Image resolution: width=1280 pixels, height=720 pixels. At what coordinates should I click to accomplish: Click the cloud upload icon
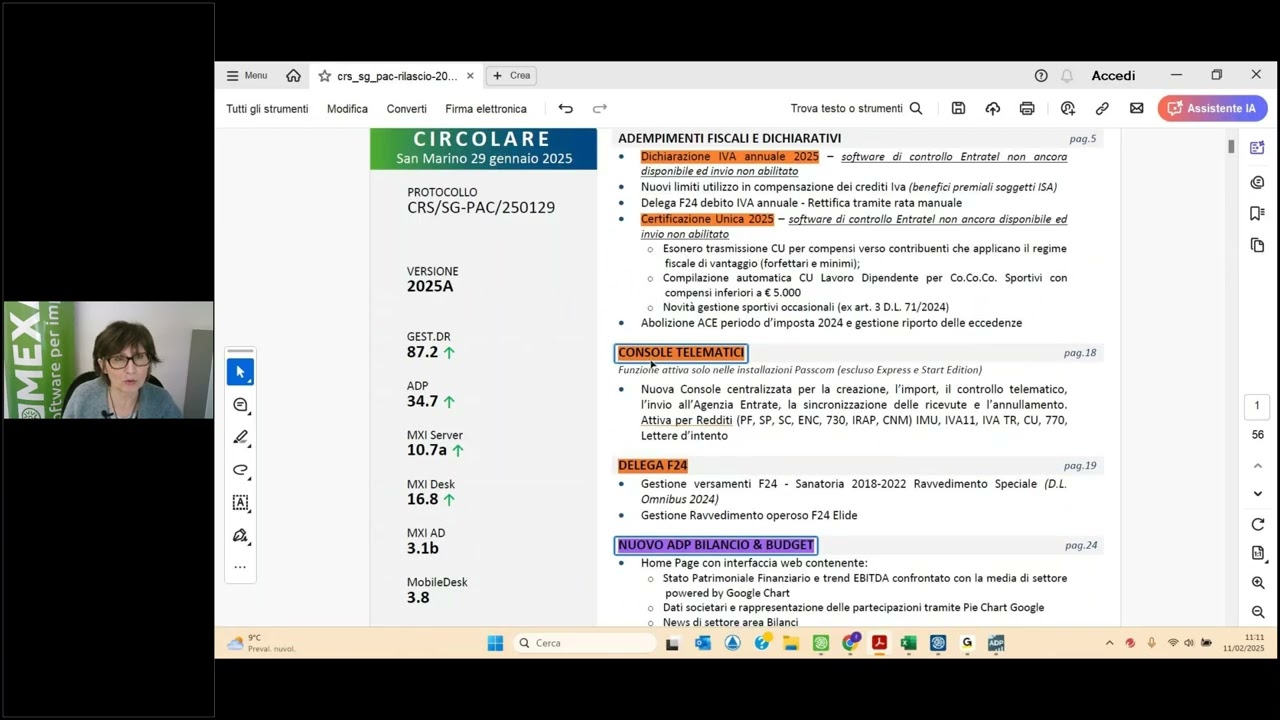pos(992,109)
